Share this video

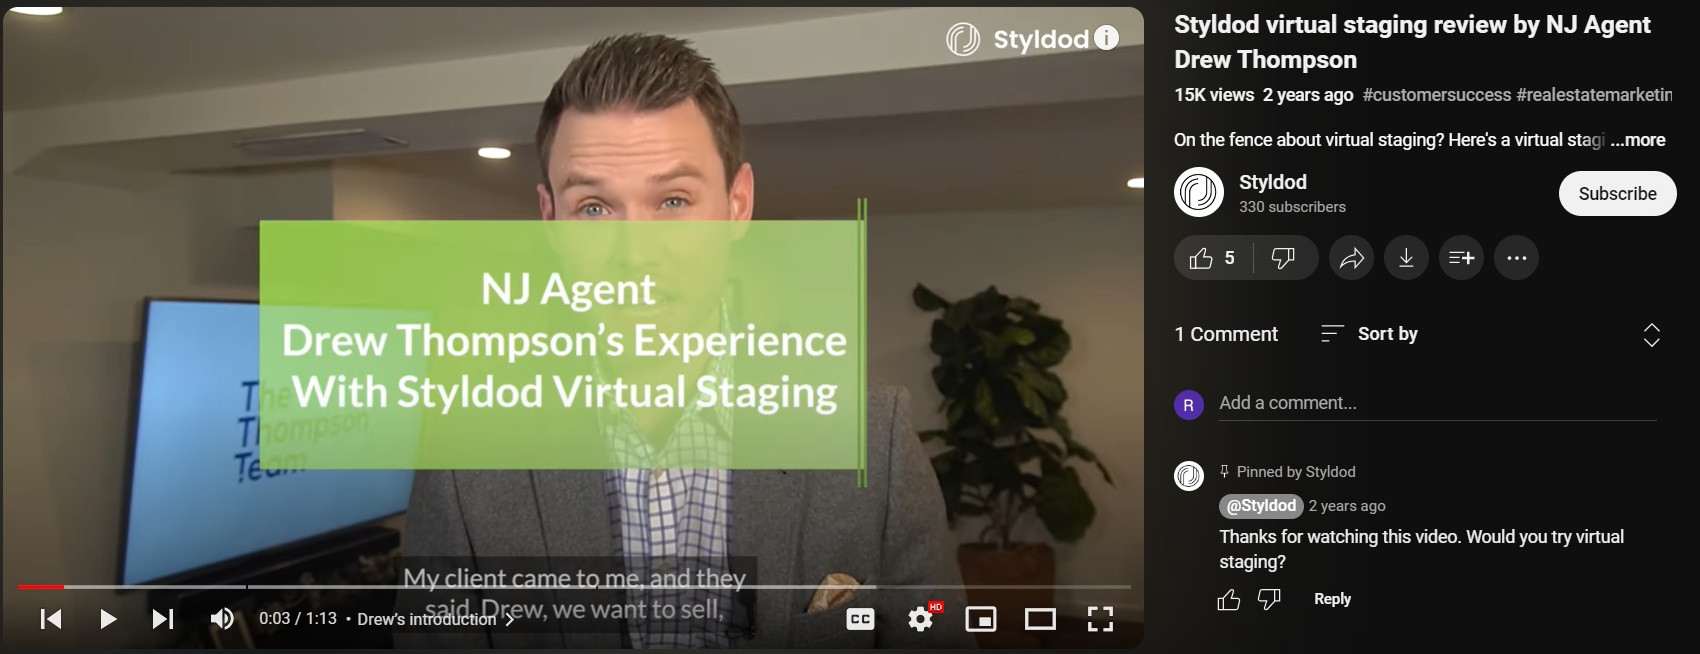tap(1351, 258)
